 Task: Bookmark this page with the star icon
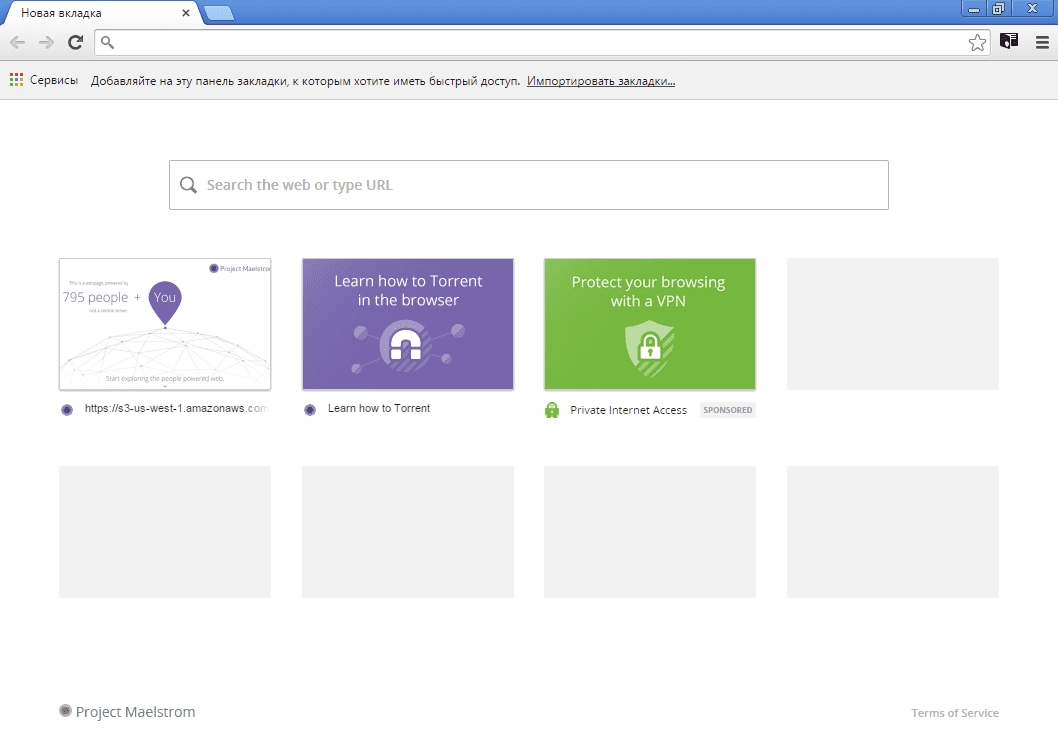977,43
